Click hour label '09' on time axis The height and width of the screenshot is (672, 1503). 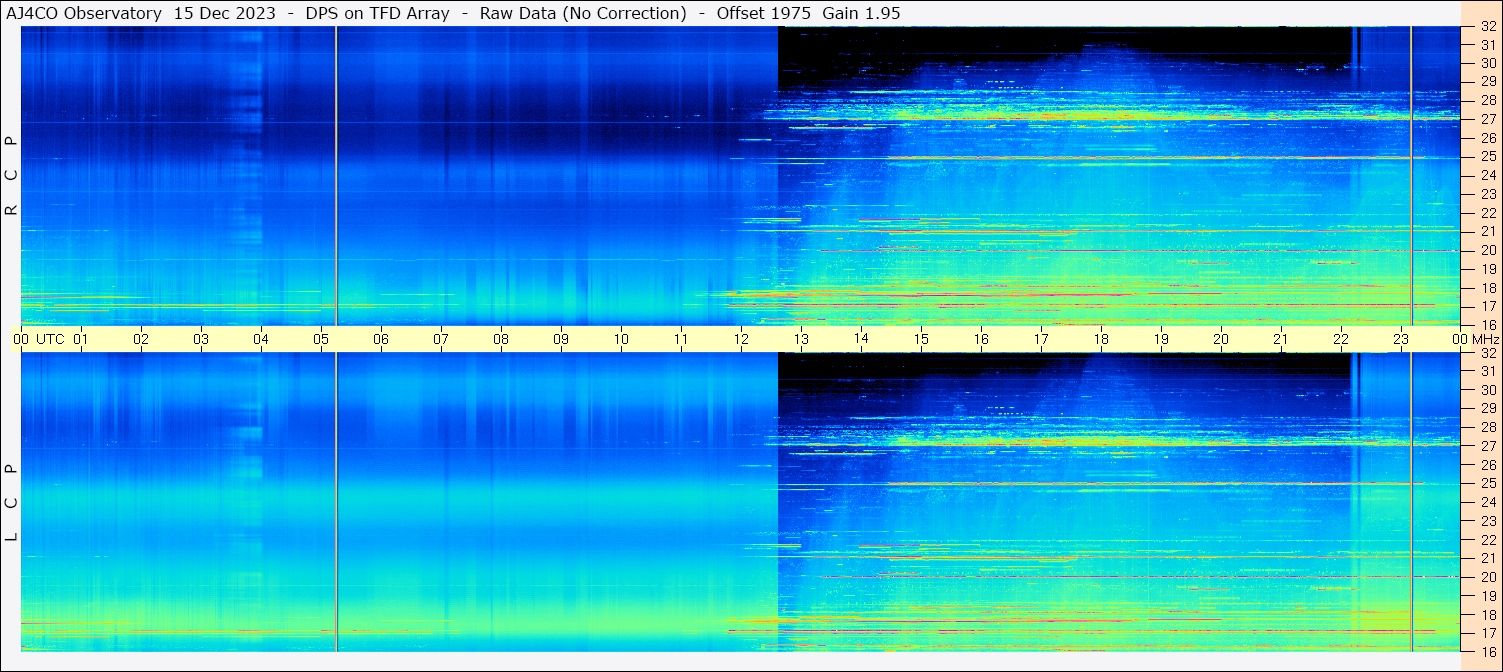(561, 339)
